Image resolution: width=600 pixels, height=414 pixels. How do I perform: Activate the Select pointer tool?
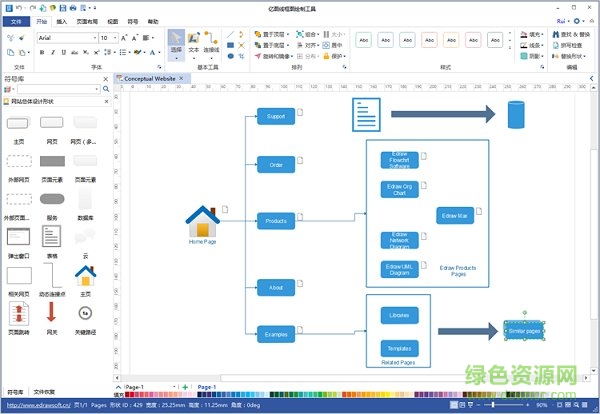point(176,45)
